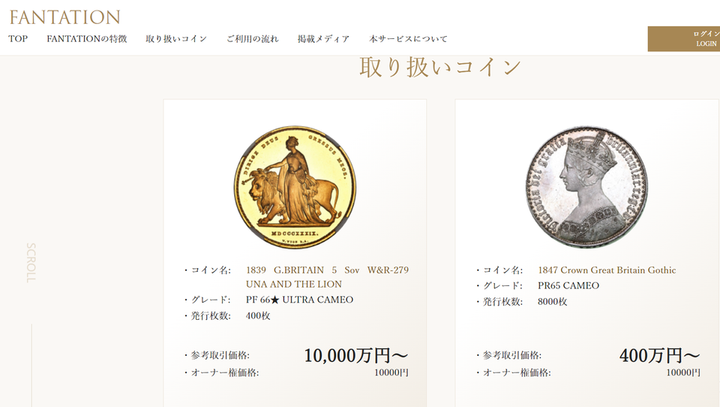Click the 400枚 mintage value

point(258,316)
